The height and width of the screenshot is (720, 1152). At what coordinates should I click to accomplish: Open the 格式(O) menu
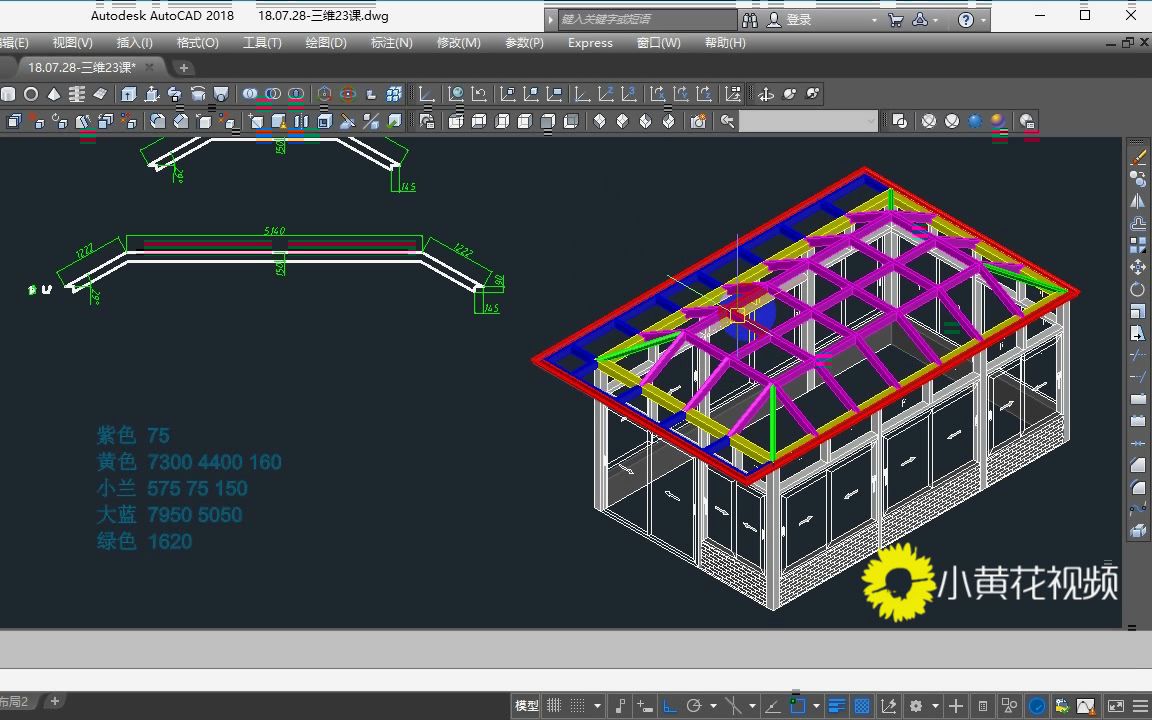[198, 43]
